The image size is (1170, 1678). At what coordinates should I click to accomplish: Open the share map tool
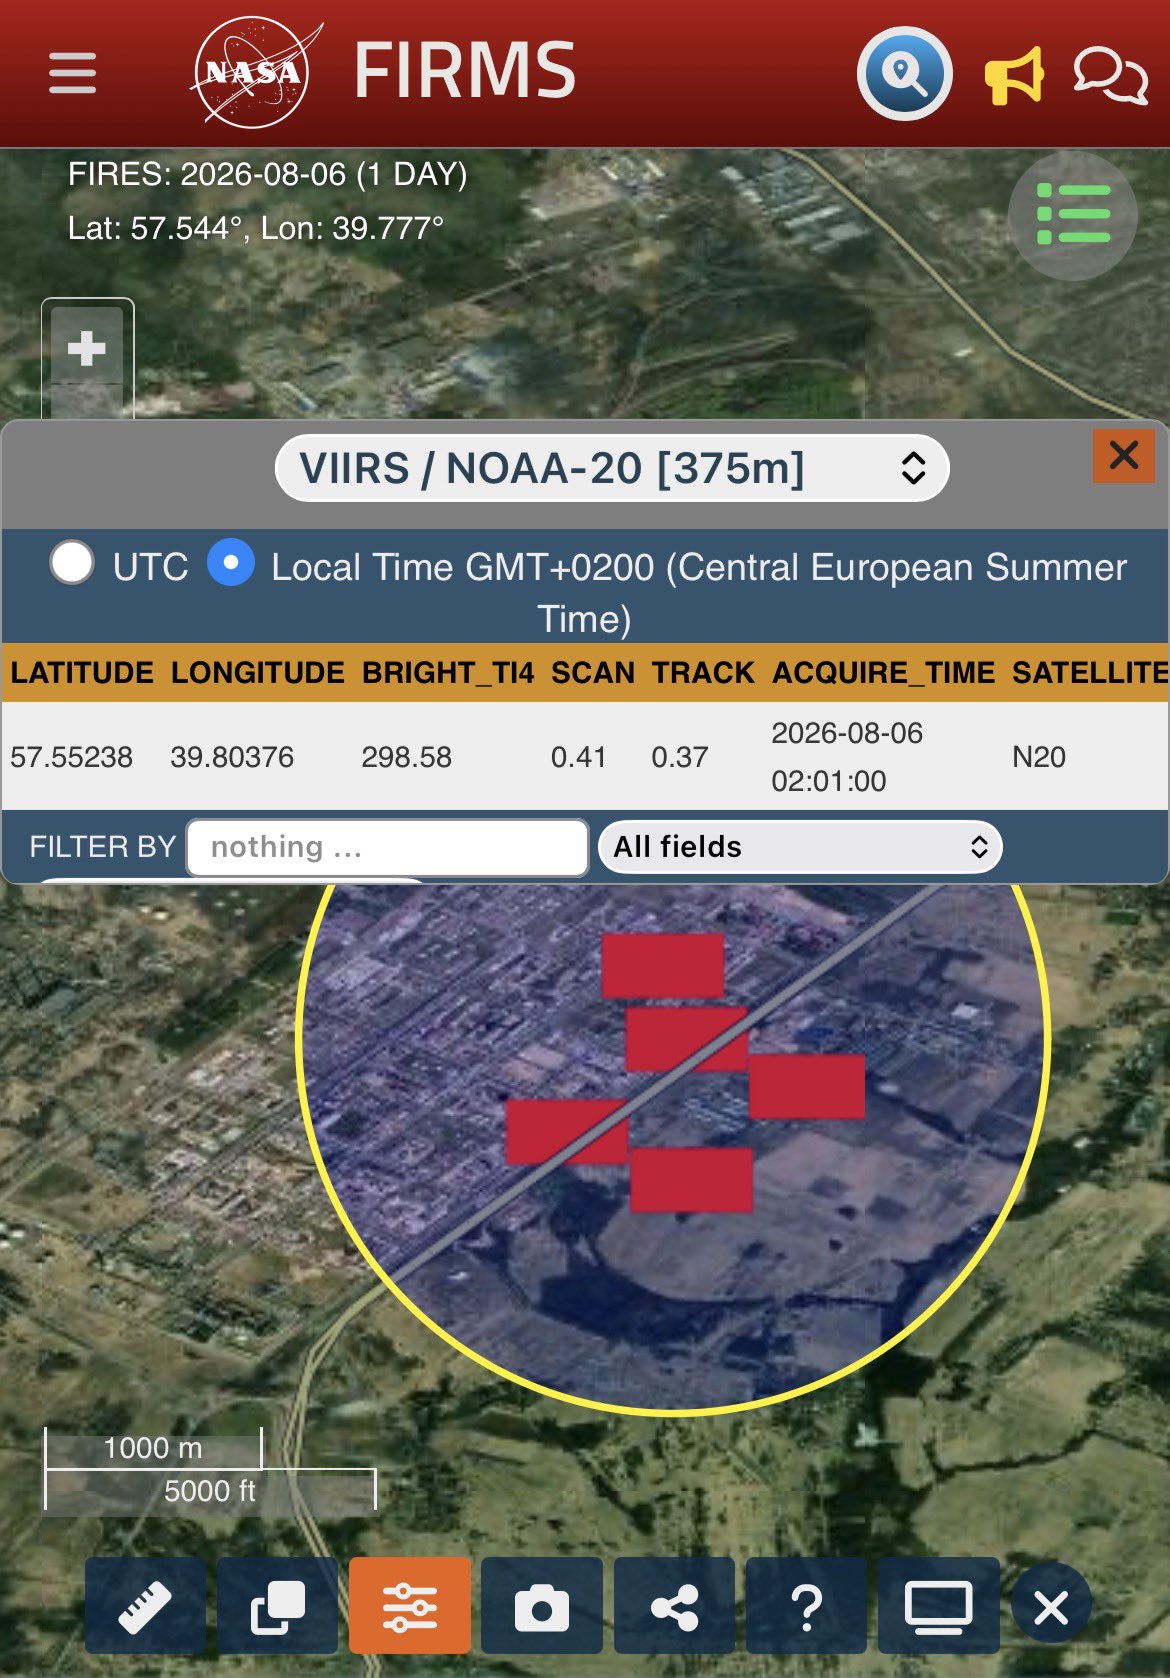point(674,1606)
